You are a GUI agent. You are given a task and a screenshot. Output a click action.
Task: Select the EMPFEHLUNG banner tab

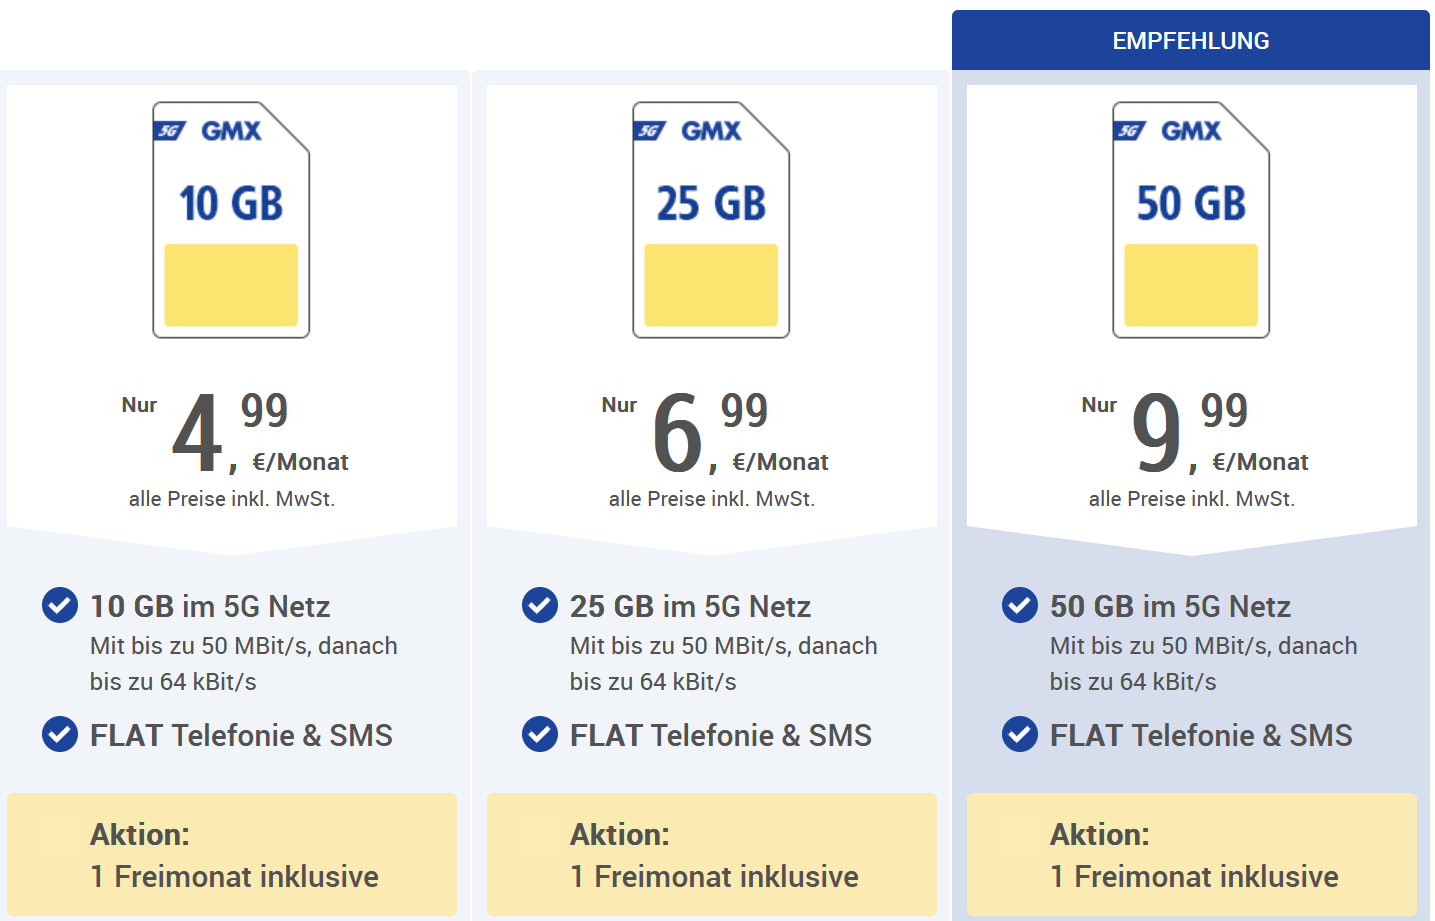[x=1191, y=40]
